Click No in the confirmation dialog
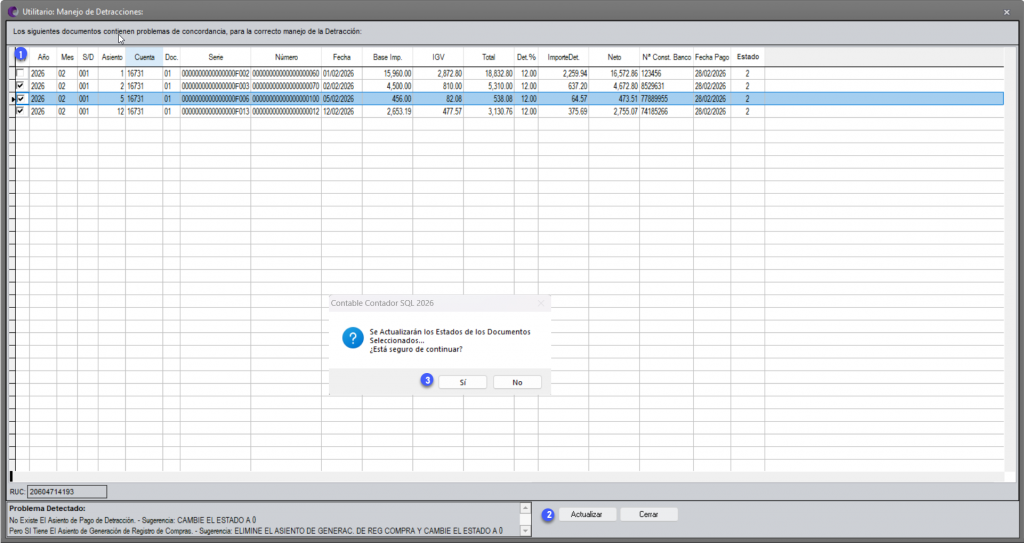1024x543 pixels. pos(517,382)
